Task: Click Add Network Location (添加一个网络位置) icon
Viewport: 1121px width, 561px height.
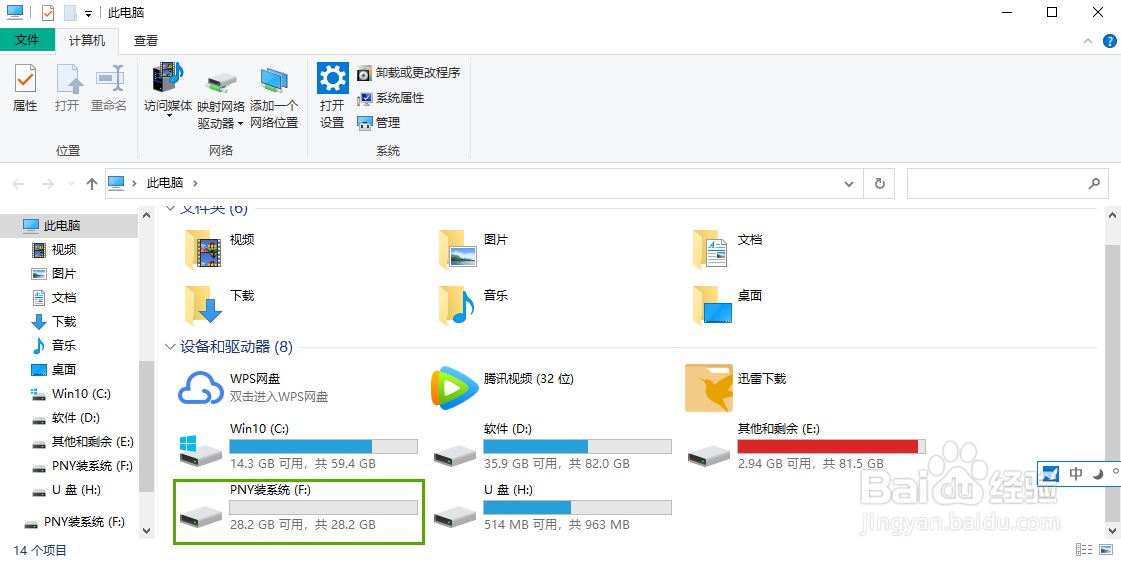Action: (x=274, y=82)
